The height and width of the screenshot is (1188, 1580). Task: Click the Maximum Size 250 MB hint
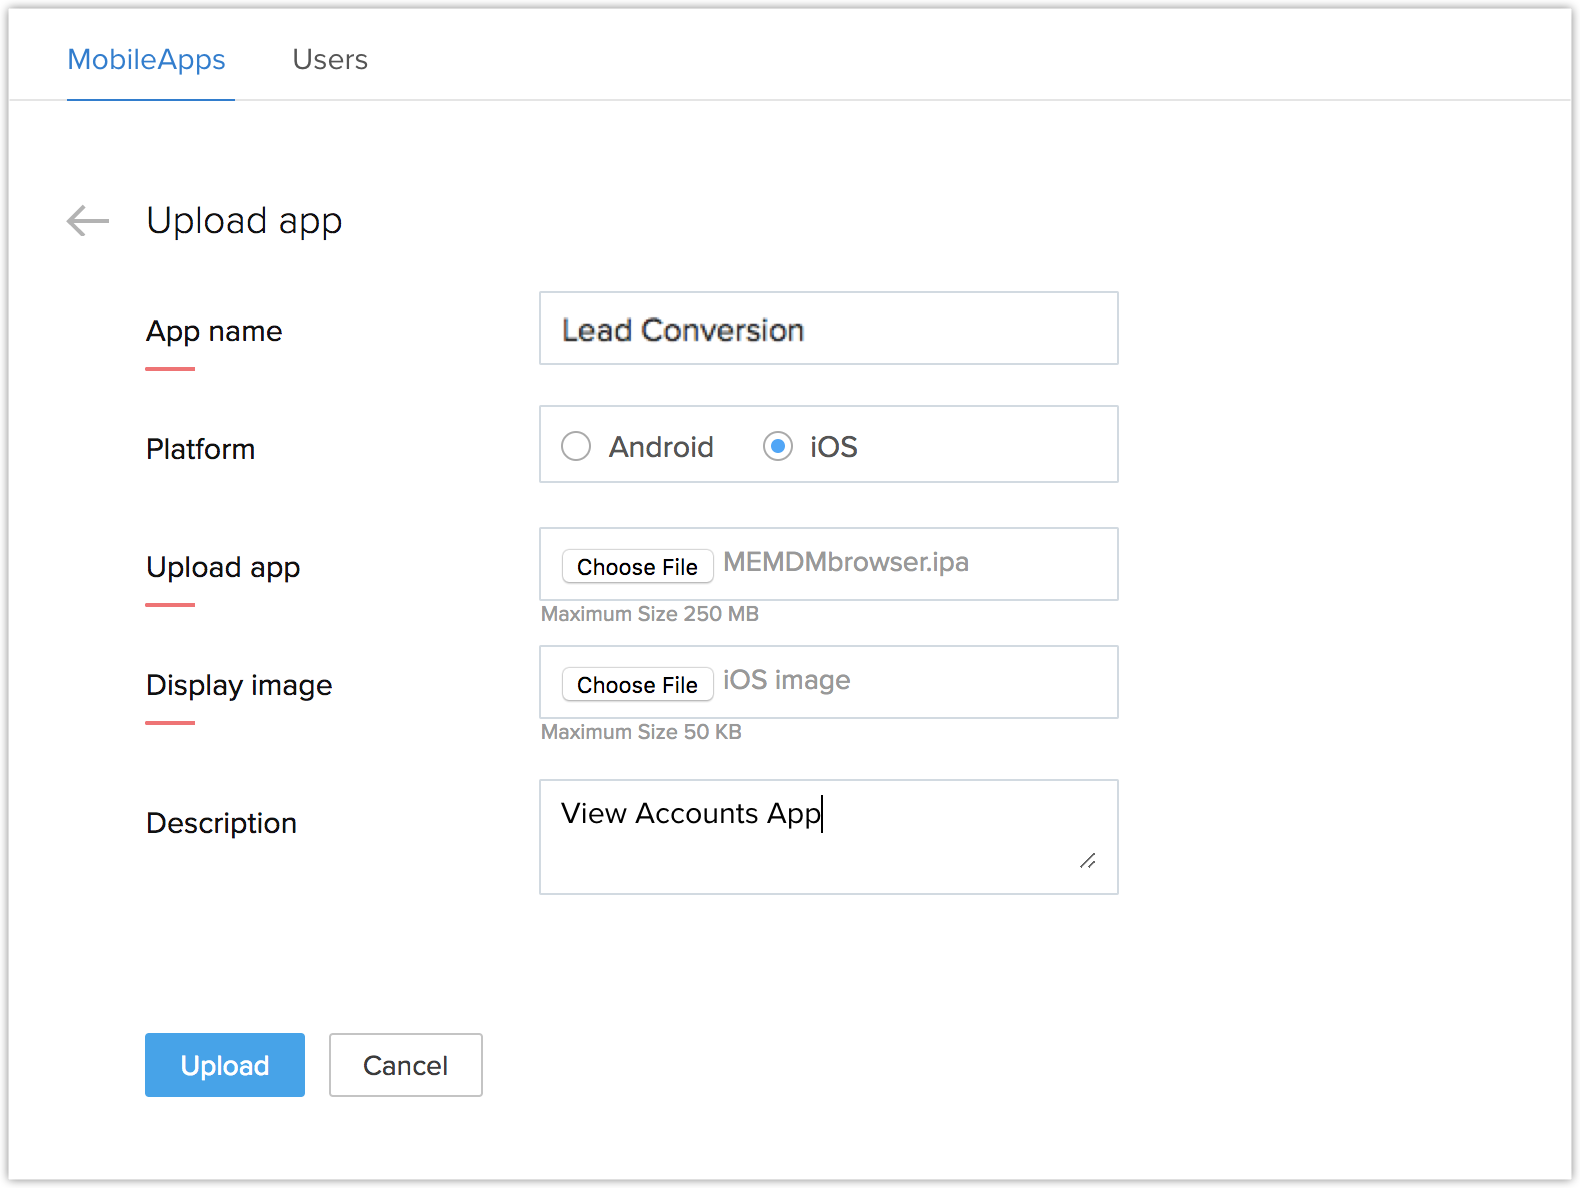[650, 614]
